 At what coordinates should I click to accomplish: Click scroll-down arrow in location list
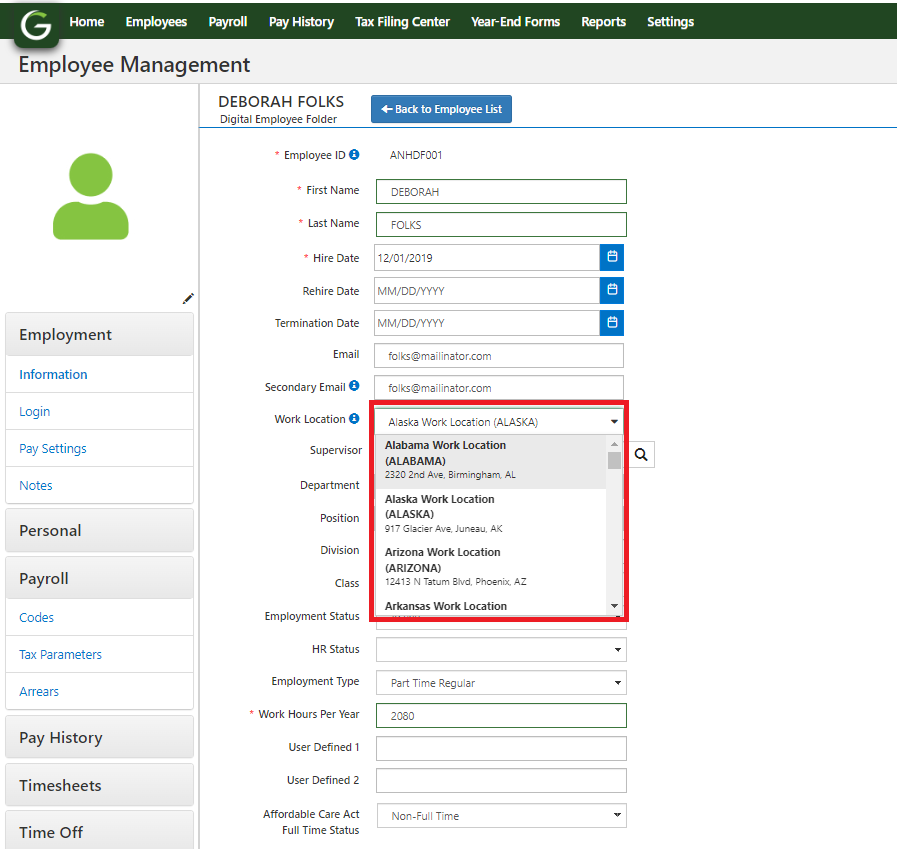614,606
